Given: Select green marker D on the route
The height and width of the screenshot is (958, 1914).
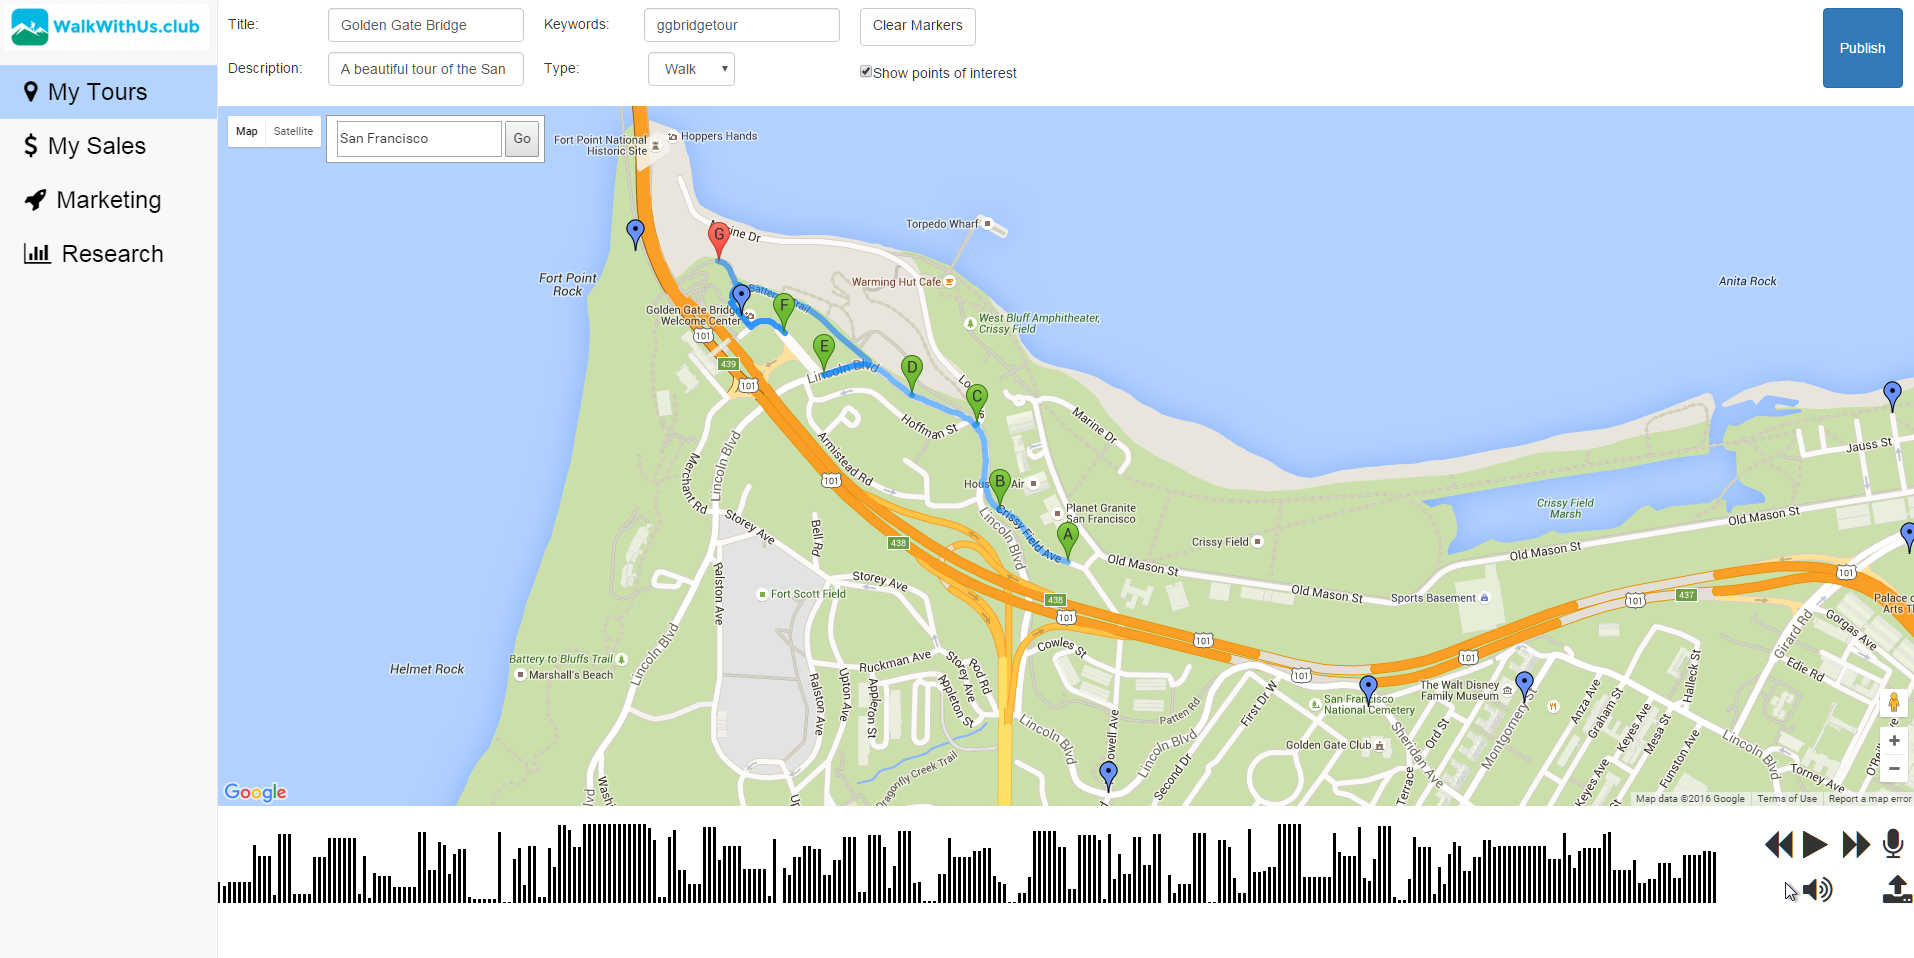Looking at the screenshot, I should [911, 373].
